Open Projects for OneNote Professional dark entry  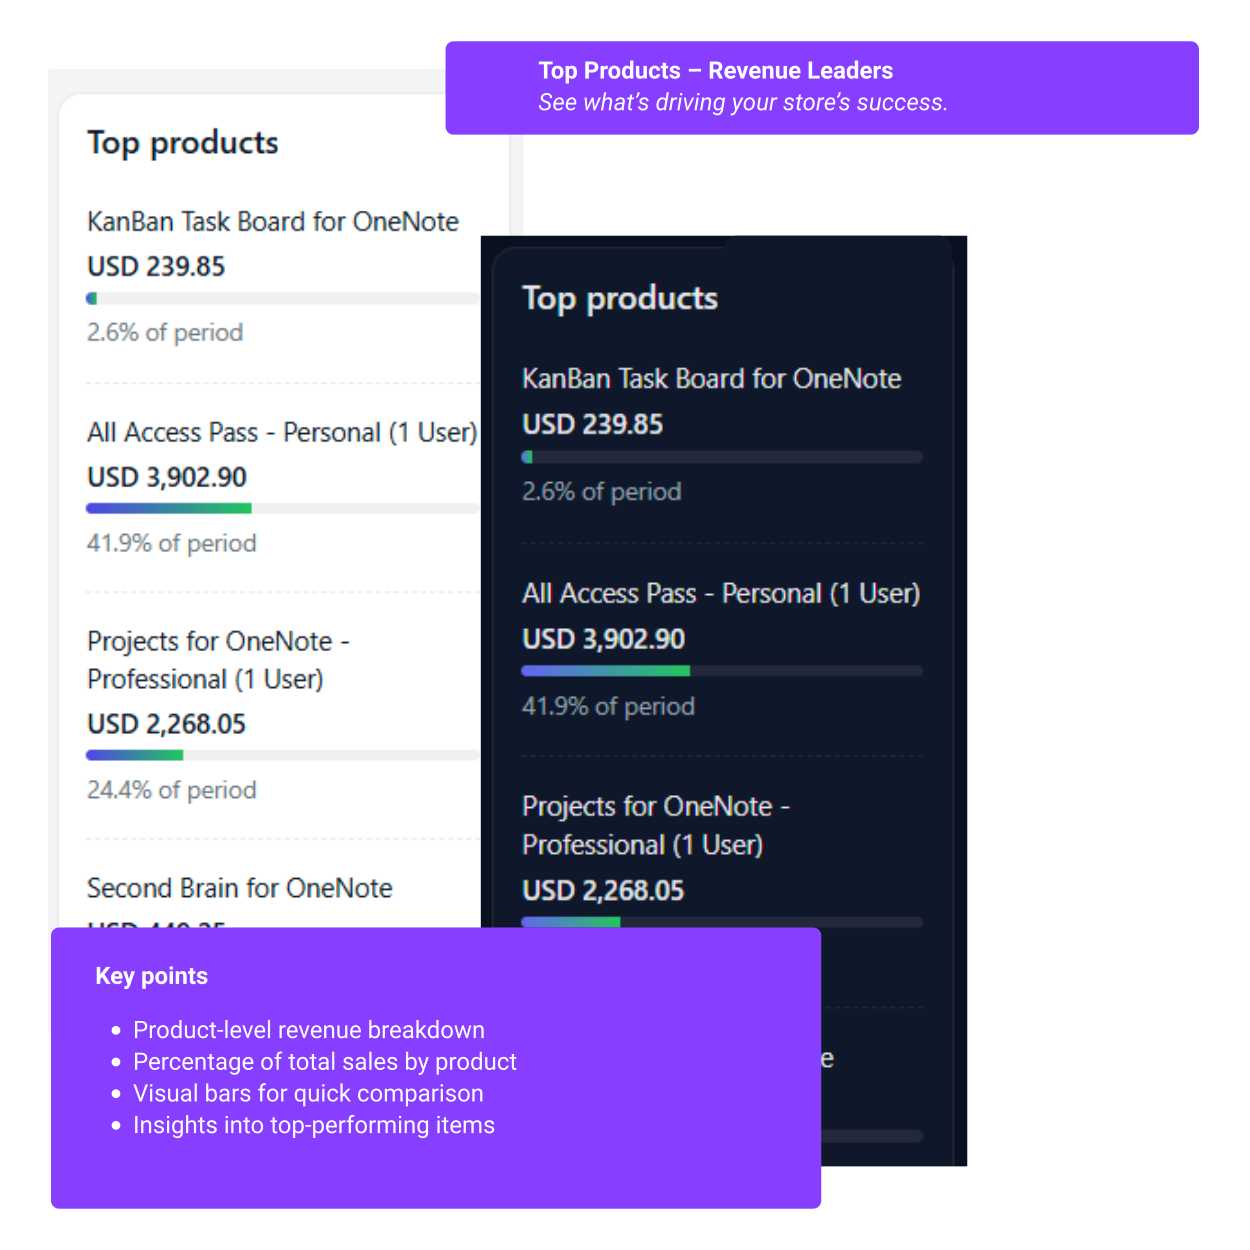[x=656, y=825]
